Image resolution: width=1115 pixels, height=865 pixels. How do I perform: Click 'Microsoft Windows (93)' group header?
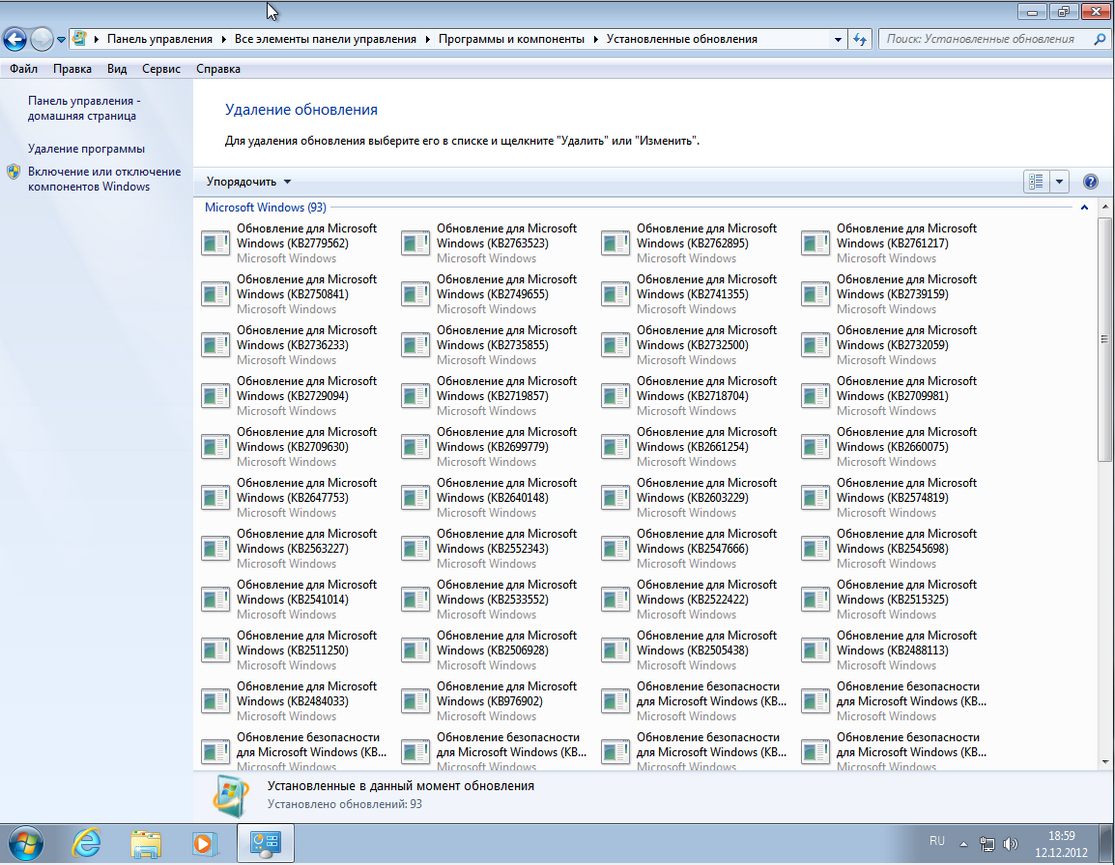(x=265, y=207)
